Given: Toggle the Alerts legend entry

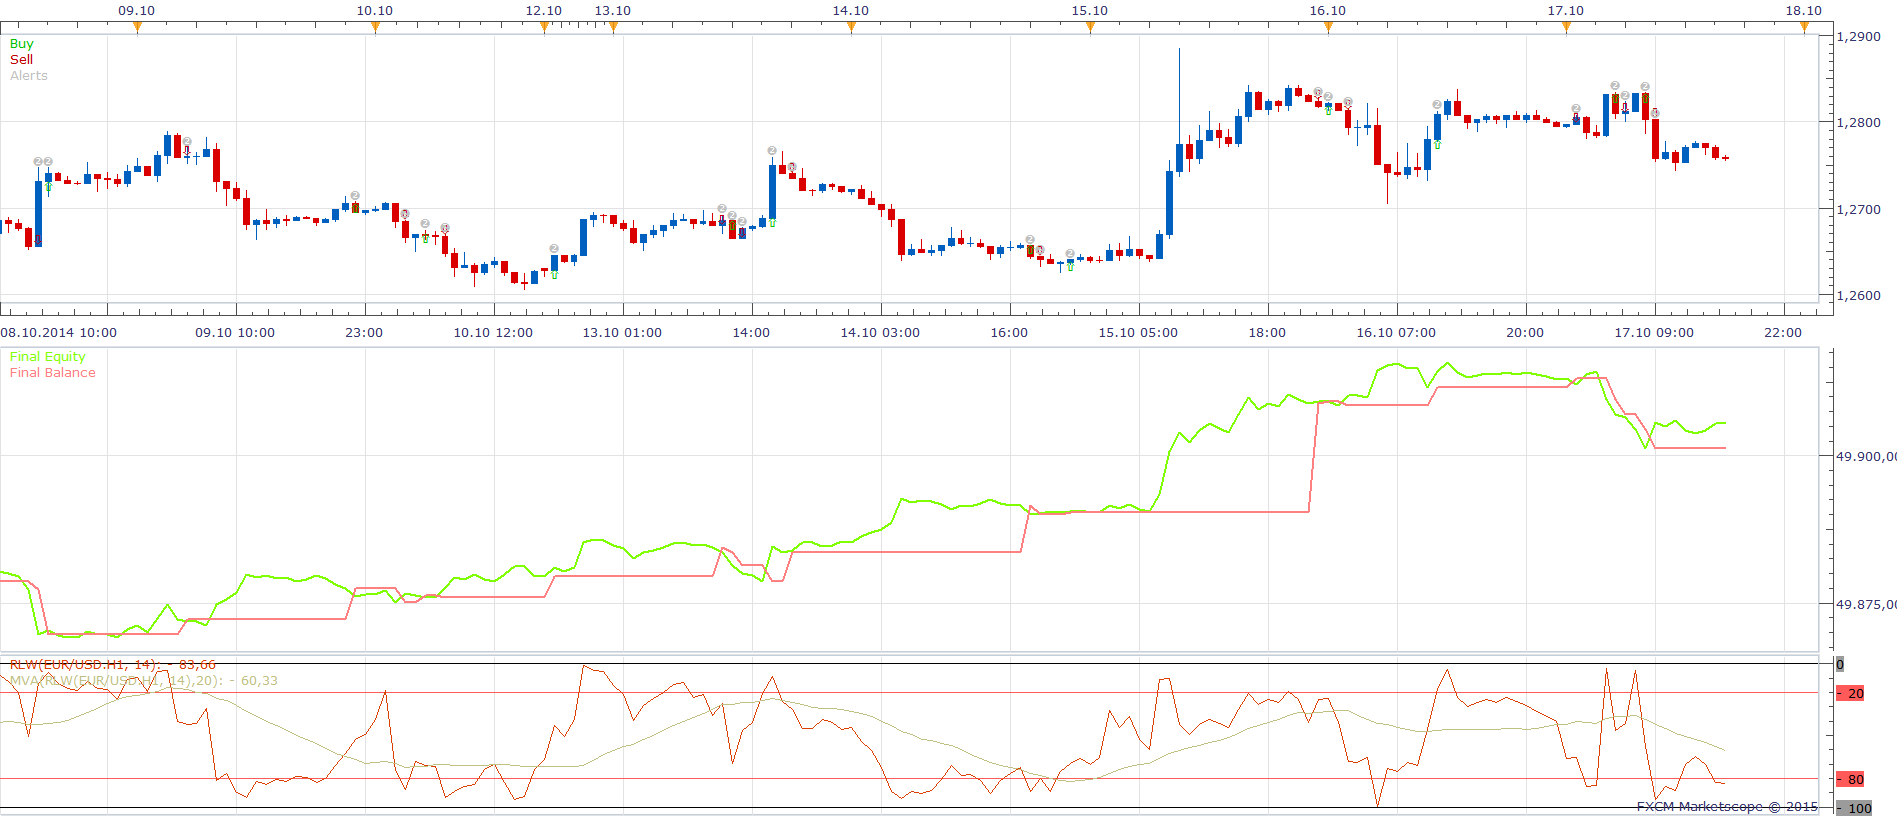Looking at the screenshot, I should 29,76.
